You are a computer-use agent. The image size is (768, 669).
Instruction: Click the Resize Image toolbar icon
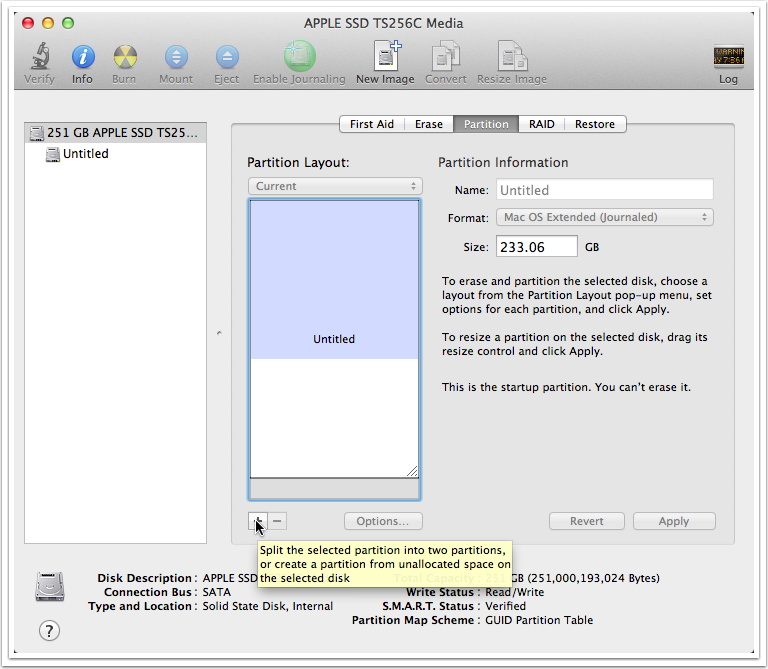coord(512,56)
